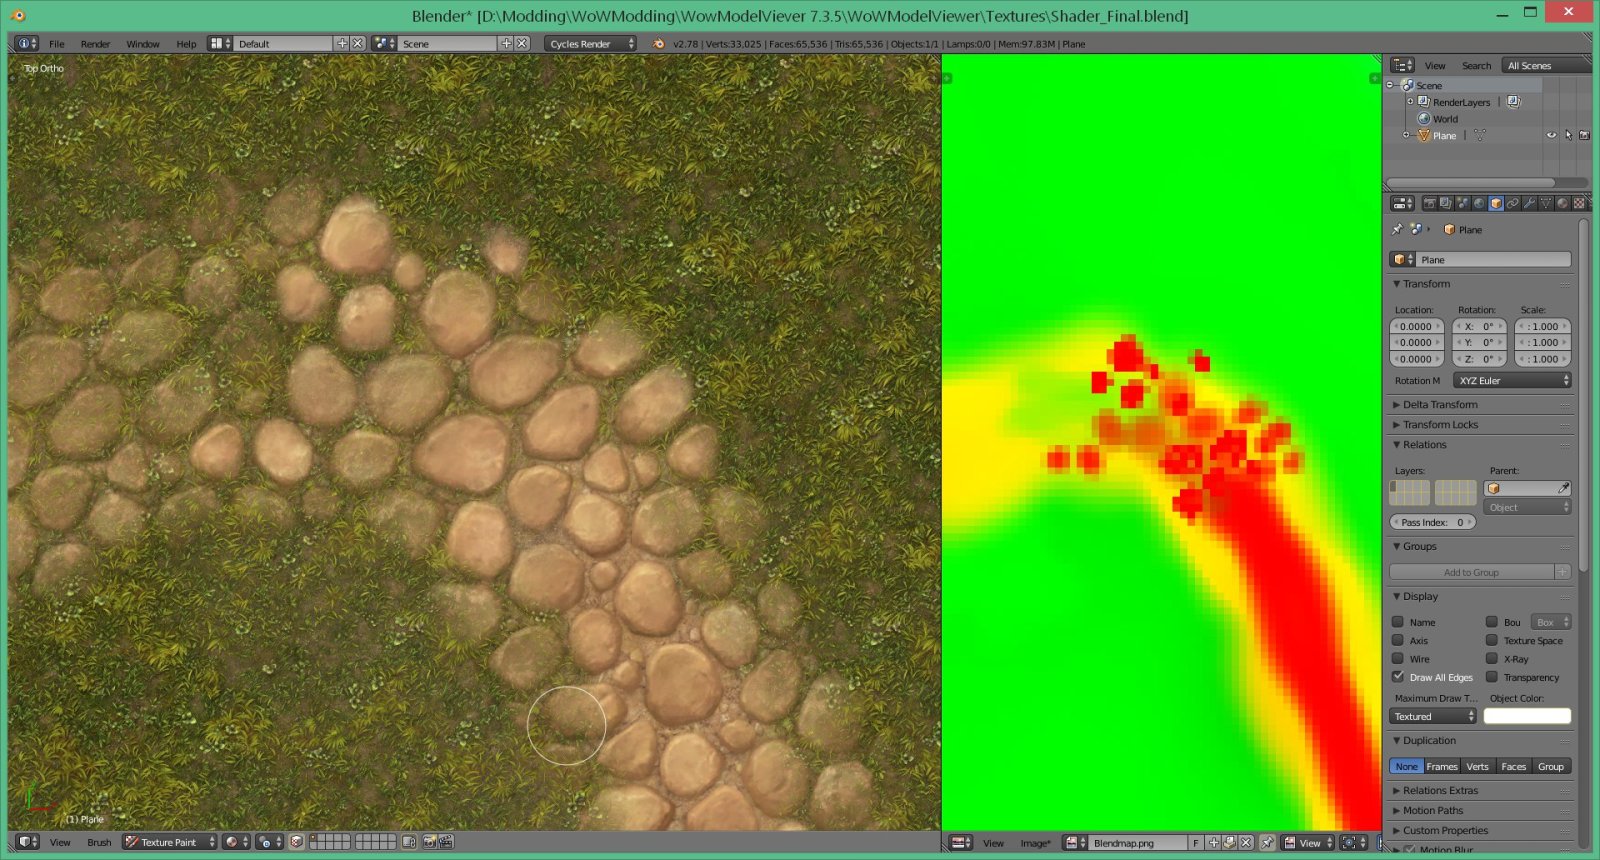Viewport: 1600px width, 860px height.
Task: Open Render properties tab camera icon
Action: click(x=1430, y=203)
